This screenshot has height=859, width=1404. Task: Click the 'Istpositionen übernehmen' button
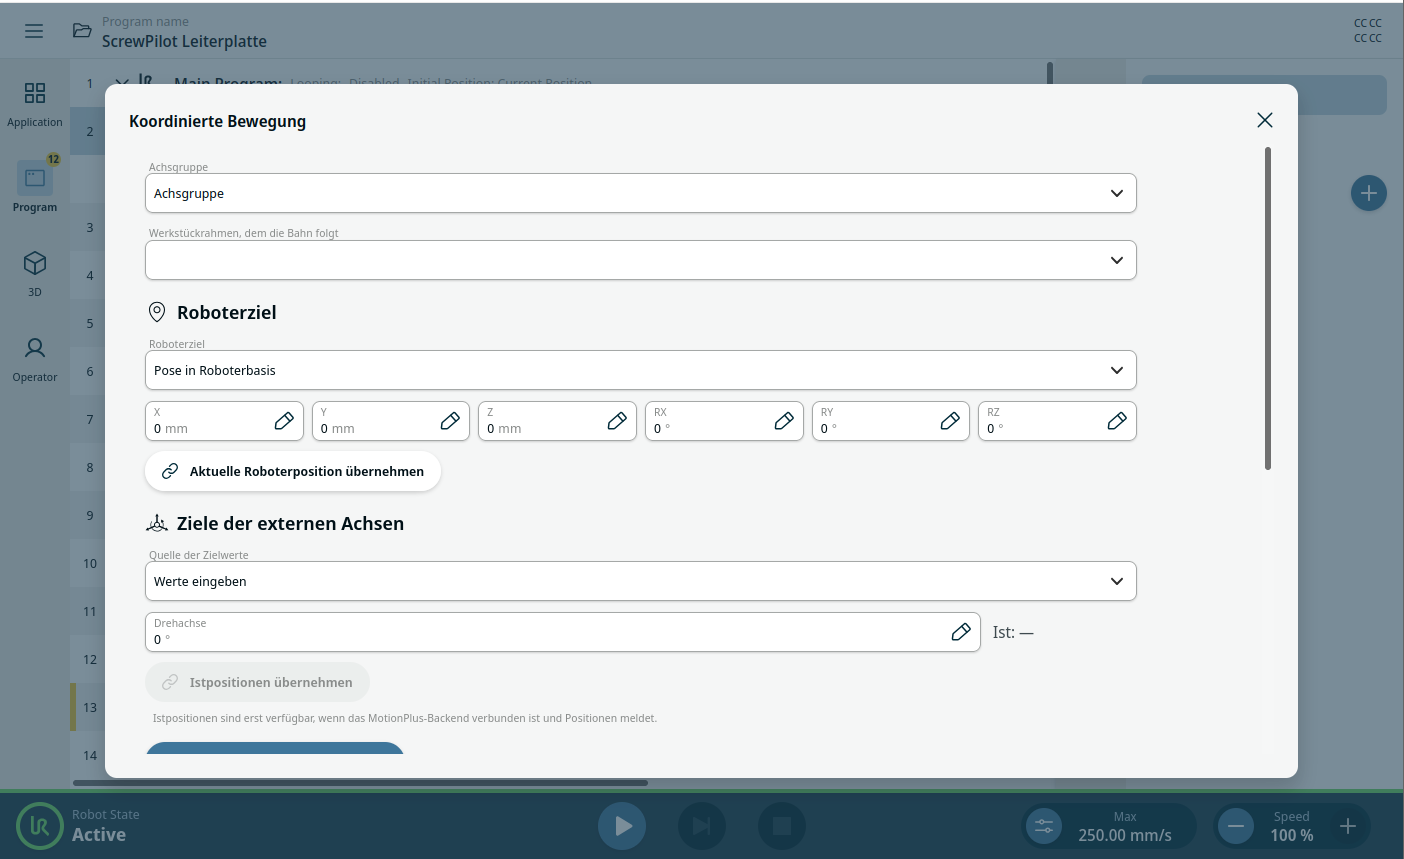click(257, 682)
